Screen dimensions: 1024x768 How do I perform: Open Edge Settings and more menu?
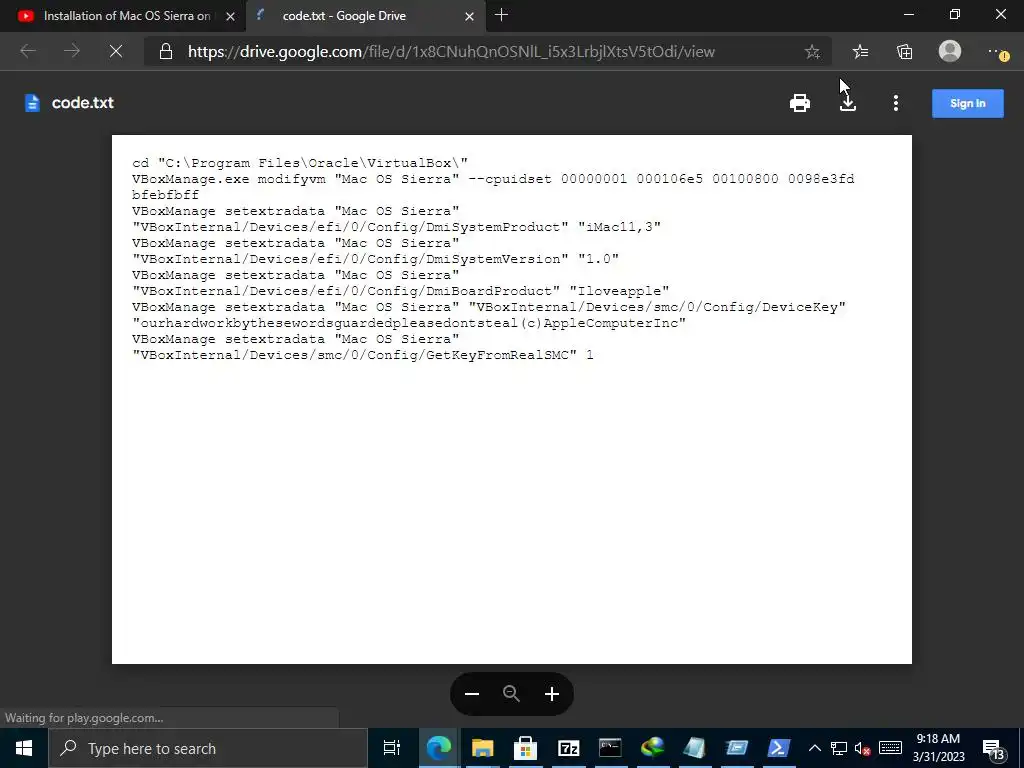click(x=997, y=52)
